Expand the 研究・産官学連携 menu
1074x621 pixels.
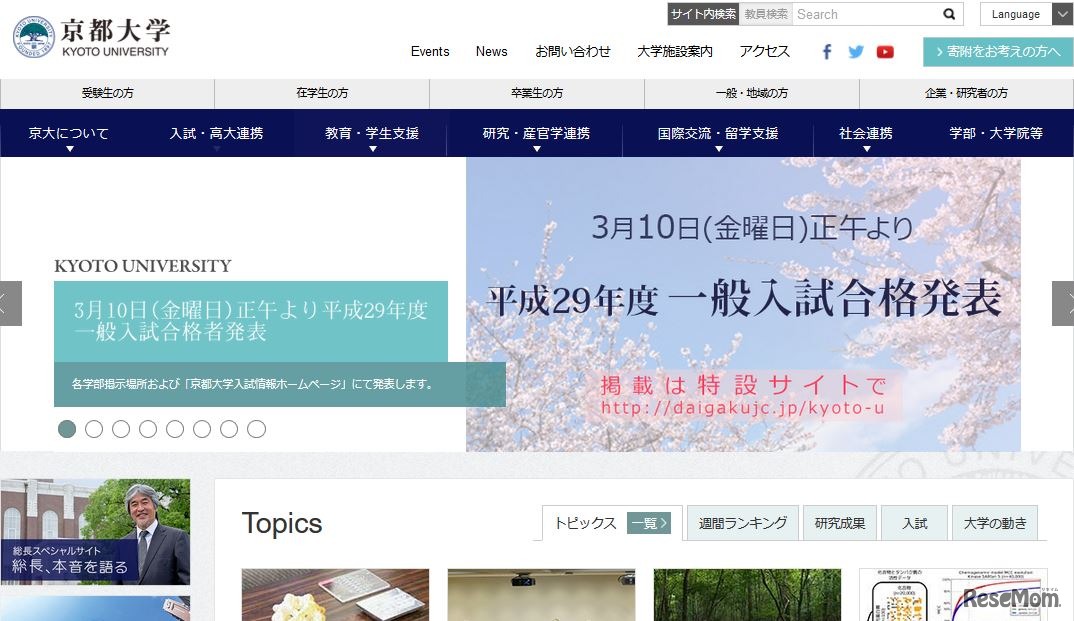pyautogui.click(x=536, y=134)
